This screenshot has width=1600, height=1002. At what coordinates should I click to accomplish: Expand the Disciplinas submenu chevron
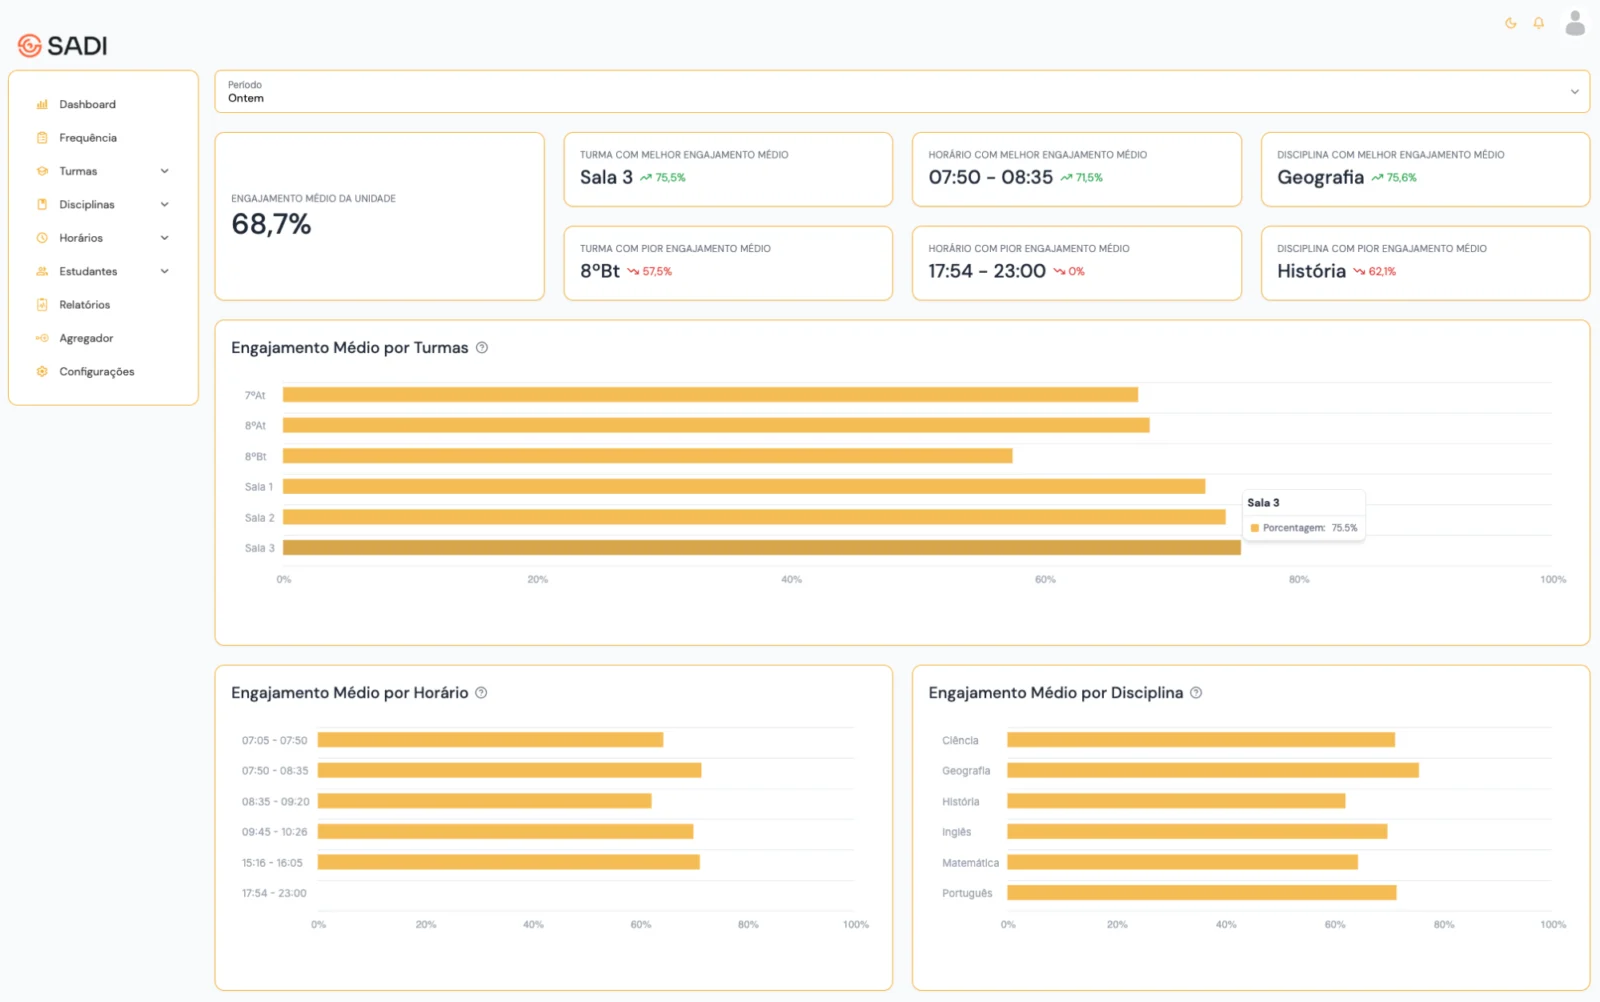pos(165,204)
